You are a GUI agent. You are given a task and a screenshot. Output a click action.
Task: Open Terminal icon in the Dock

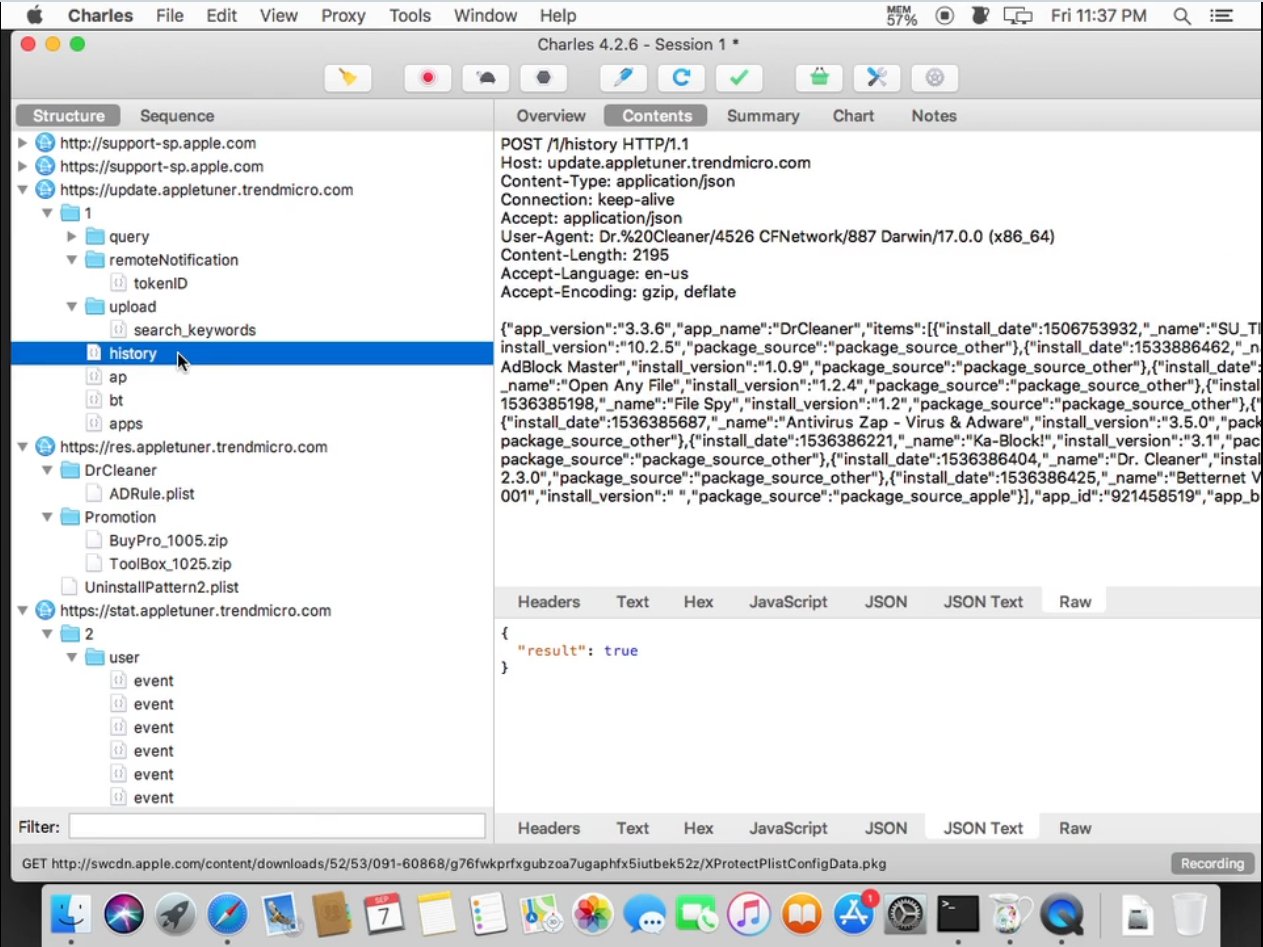point(957,914)
